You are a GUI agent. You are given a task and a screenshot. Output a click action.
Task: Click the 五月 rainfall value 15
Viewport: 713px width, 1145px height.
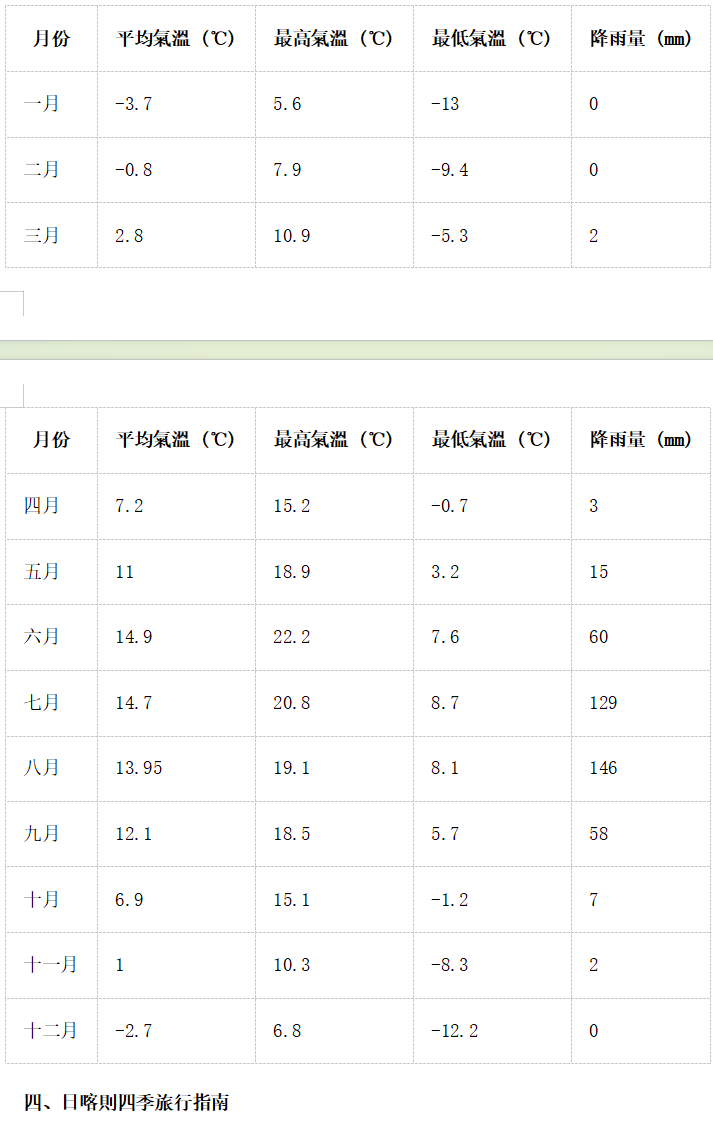click(x=598, y=572)
